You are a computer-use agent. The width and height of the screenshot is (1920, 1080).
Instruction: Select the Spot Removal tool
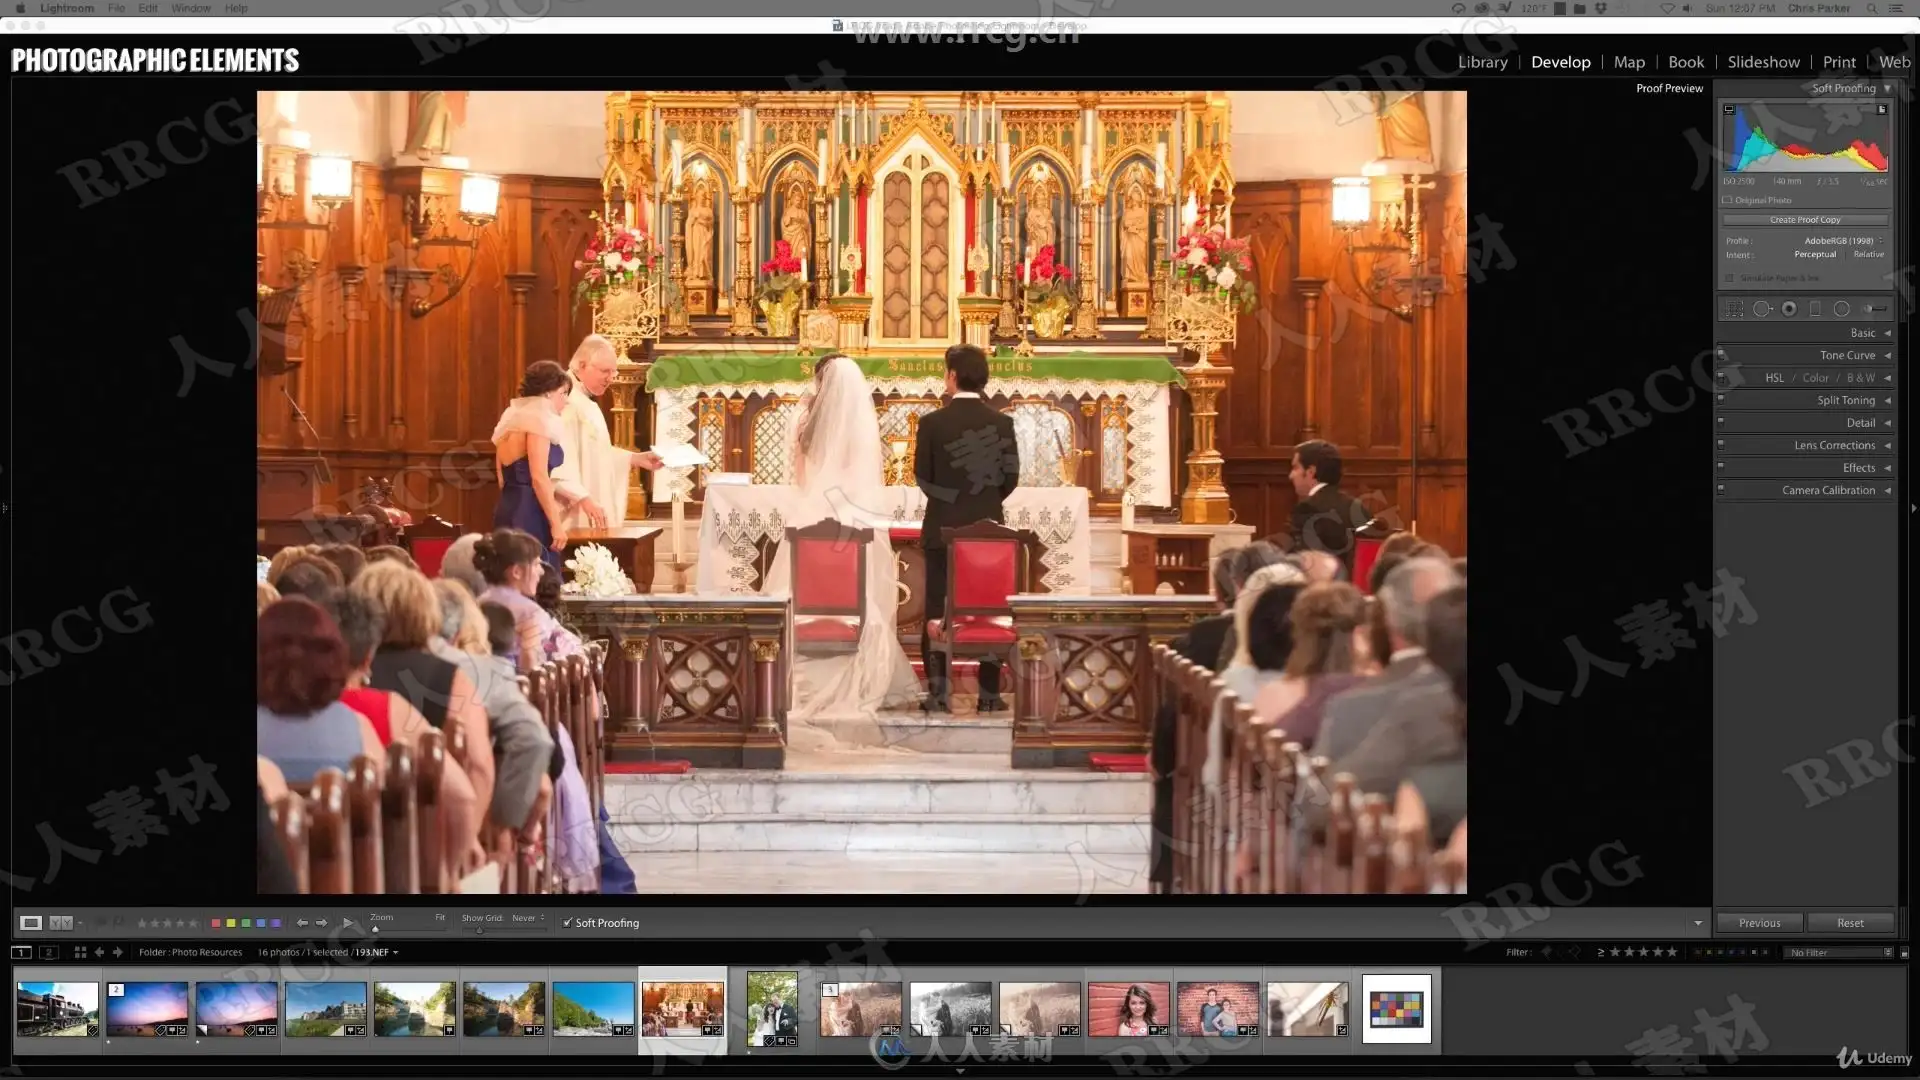click(1762, 309)
